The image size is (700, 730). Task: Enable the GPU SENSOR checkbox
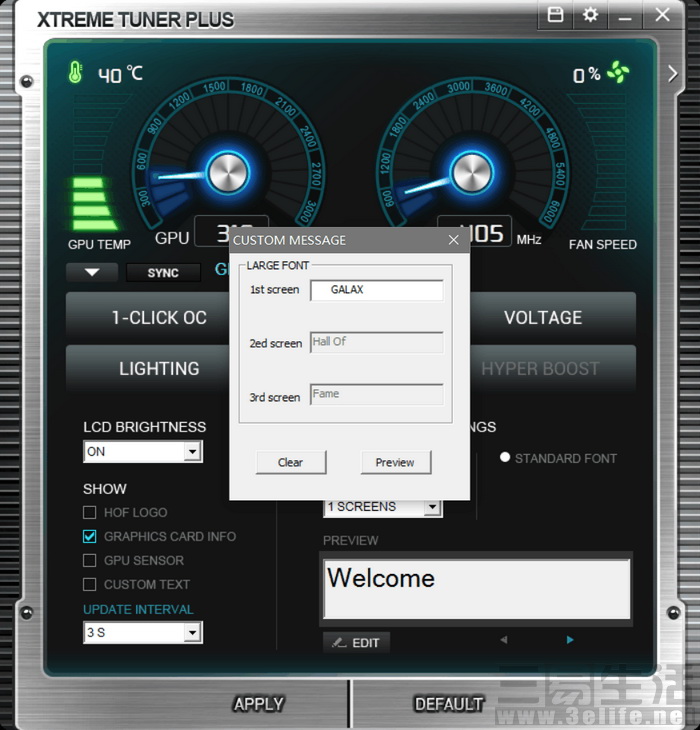point(89,560)
